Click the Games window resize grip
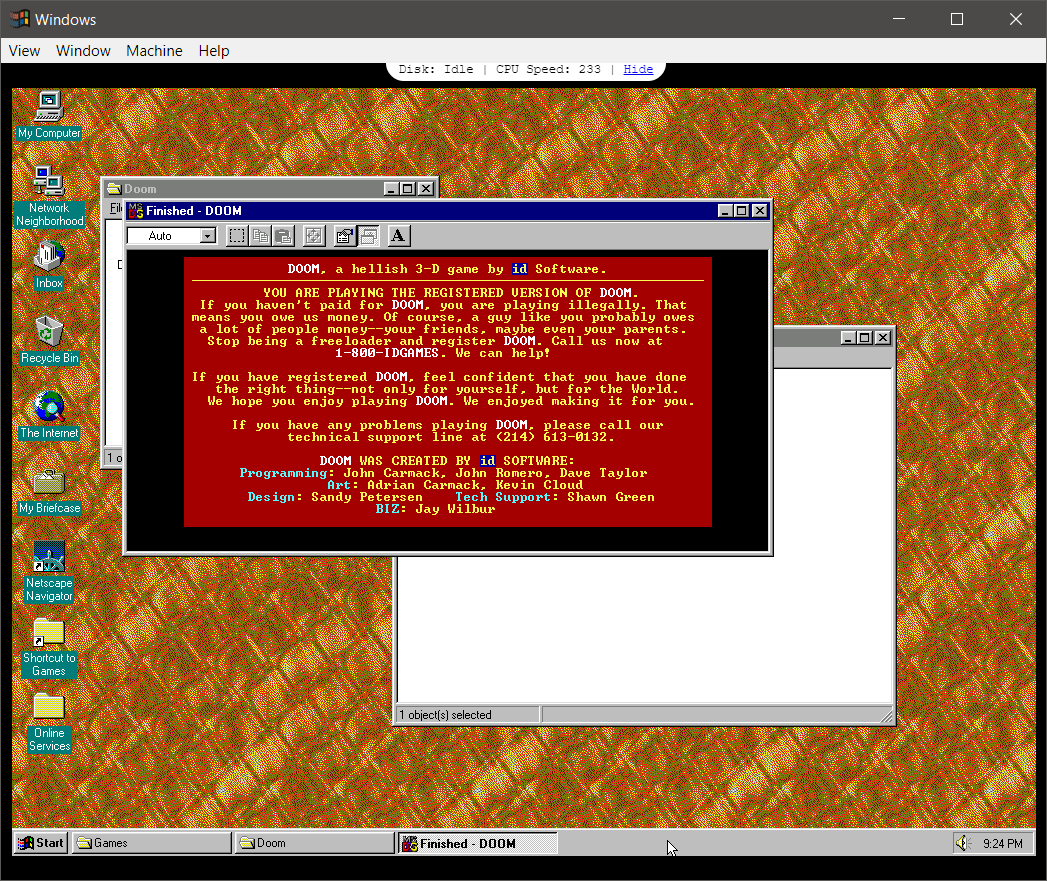 coord(886,716)
